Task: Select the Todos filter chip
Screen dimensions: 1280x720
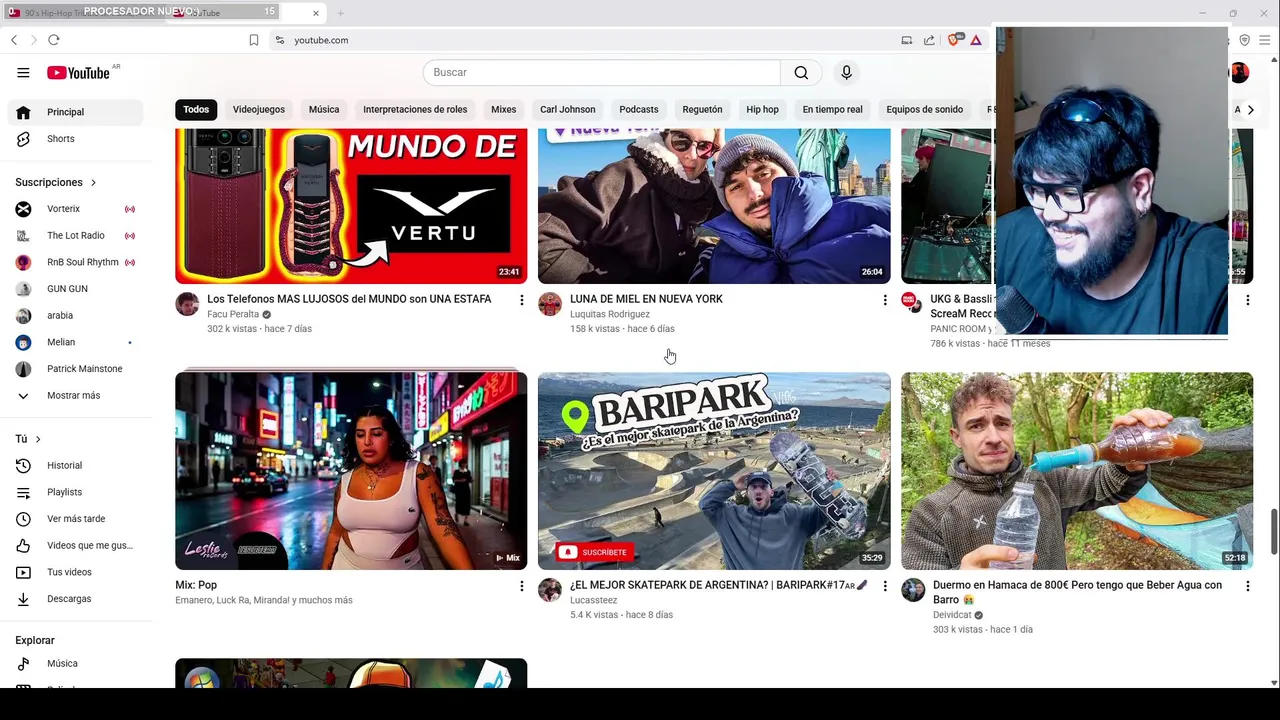Action: (x=196, y=110)
